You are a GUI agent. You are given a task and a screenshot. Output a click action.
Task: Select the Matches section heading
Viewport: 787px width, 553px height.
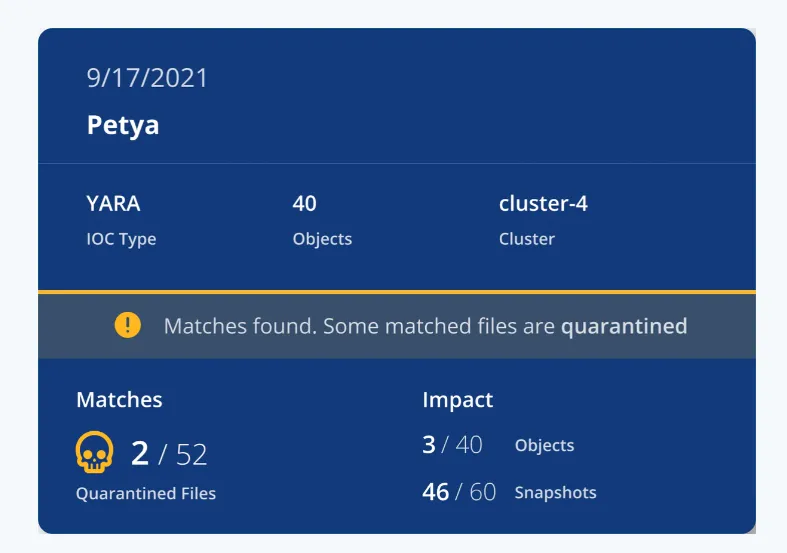tap(119, 400)
